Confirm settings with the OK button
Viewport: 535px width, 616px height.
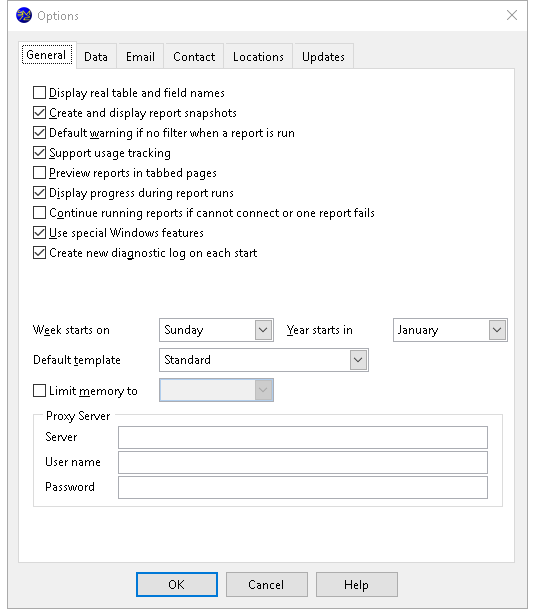177,585
